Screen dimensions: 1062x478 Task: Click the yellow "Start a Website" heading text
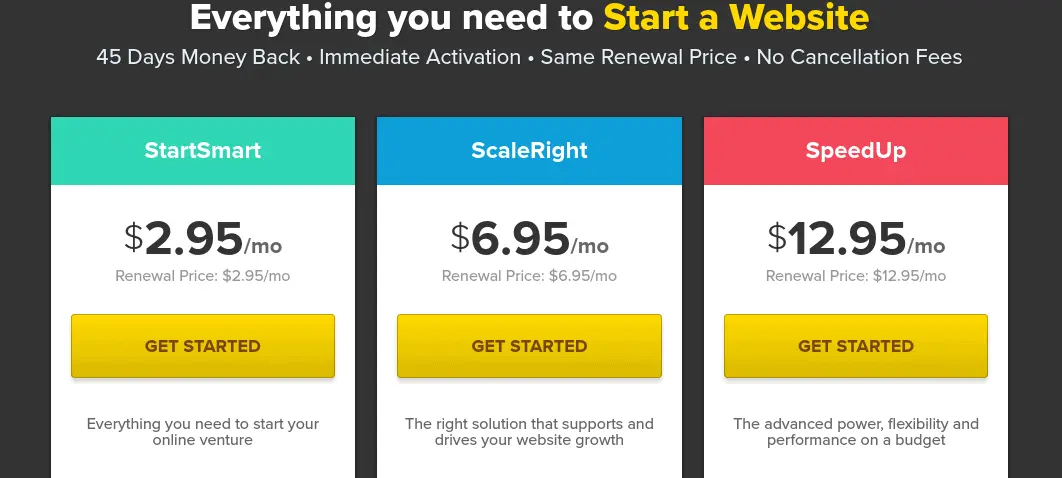[x=736, y=17]
